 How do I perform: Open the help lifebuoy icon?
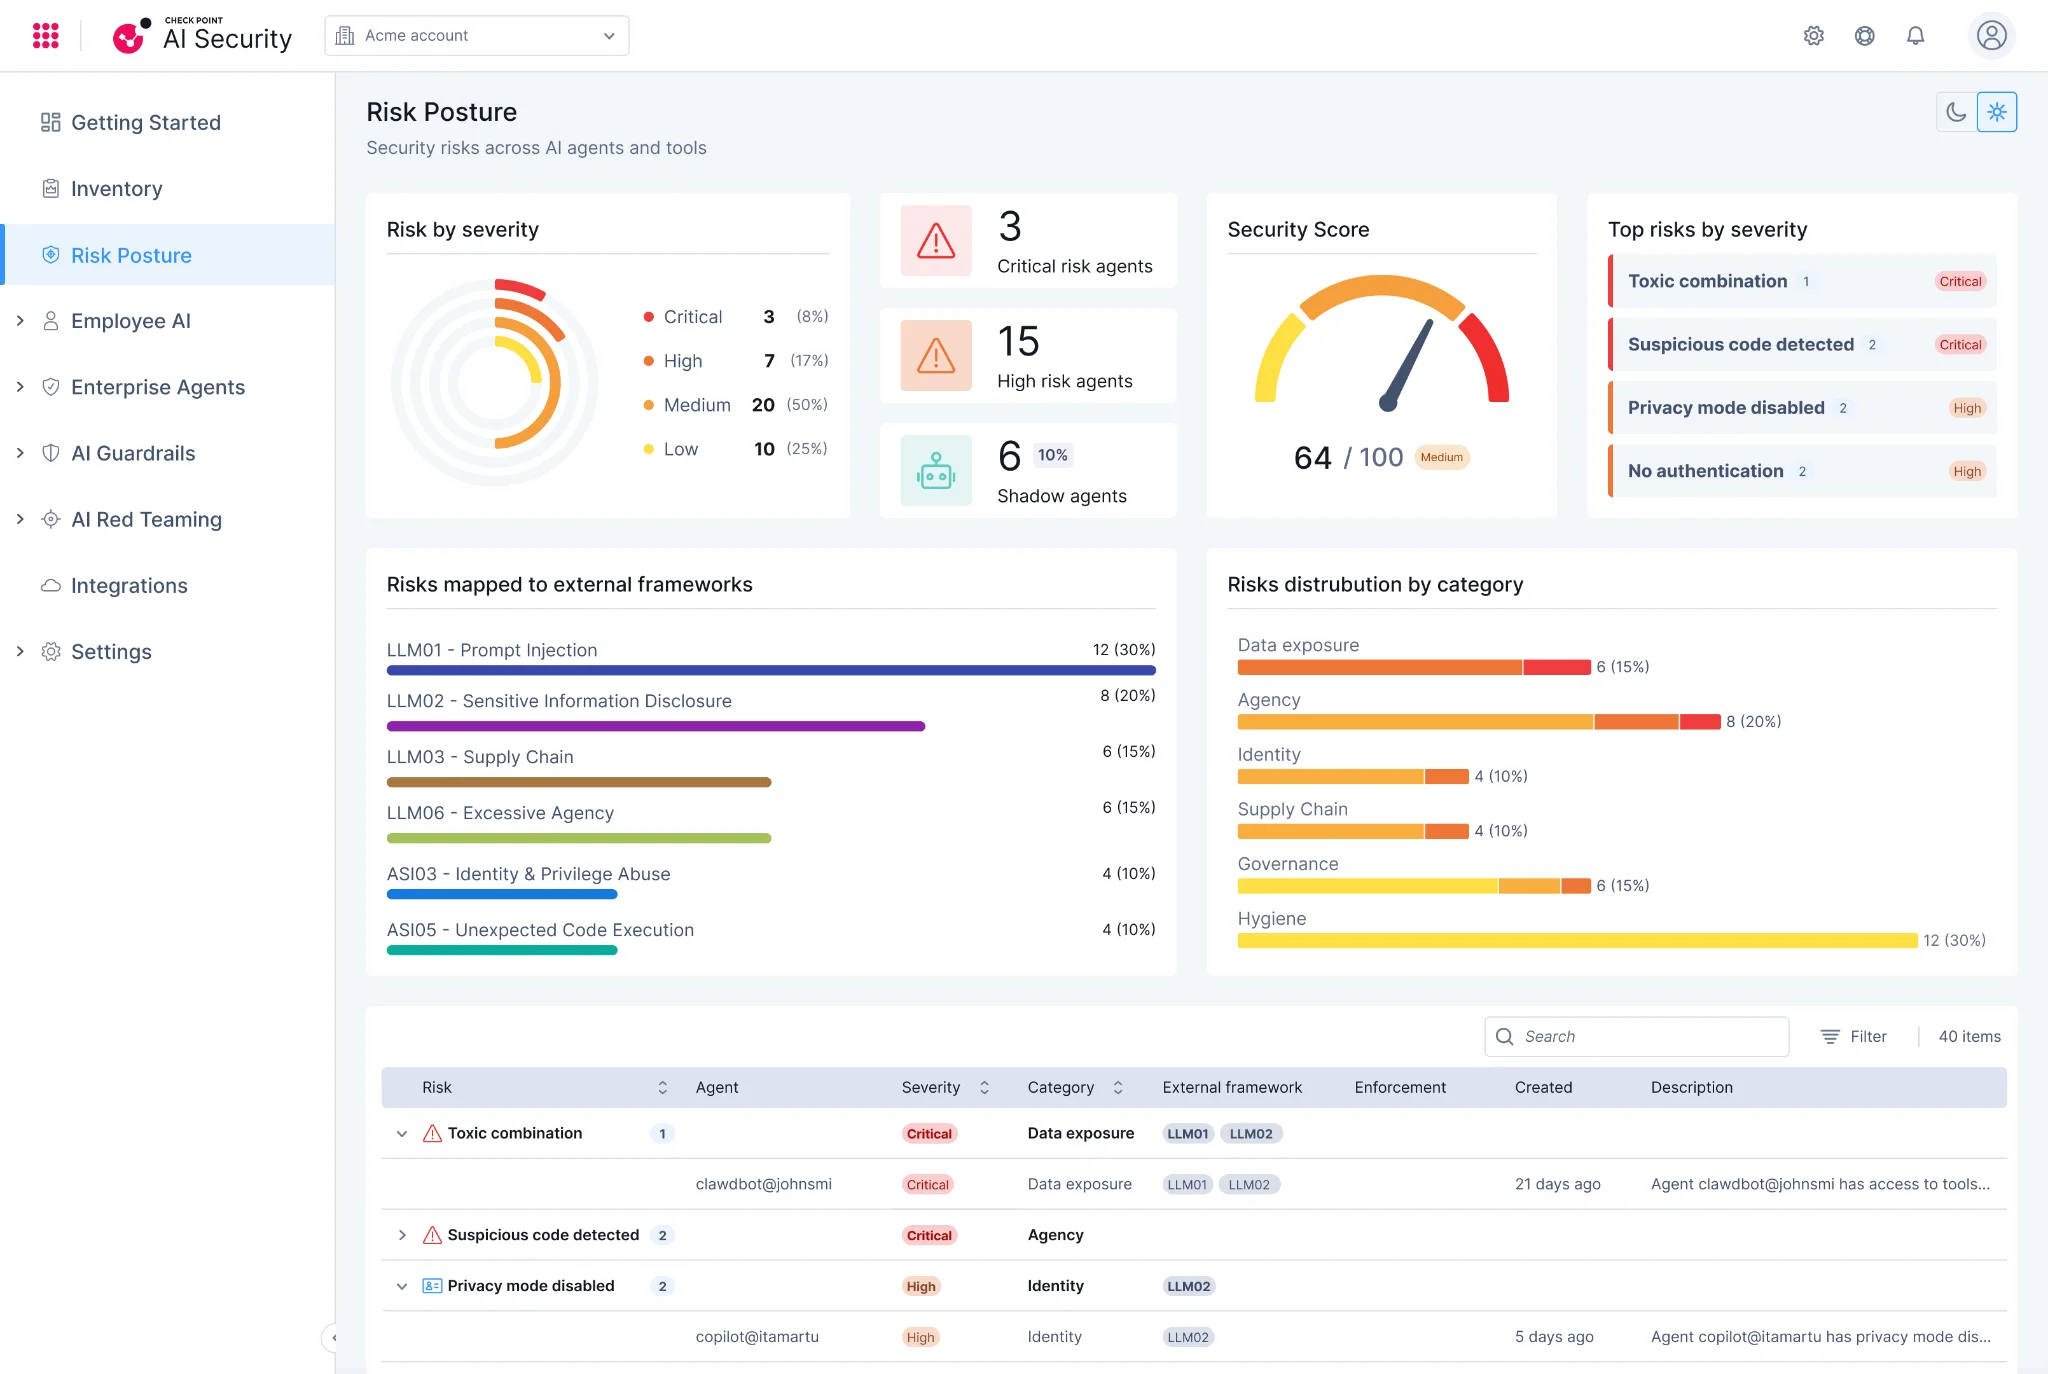coord(1865,36)
